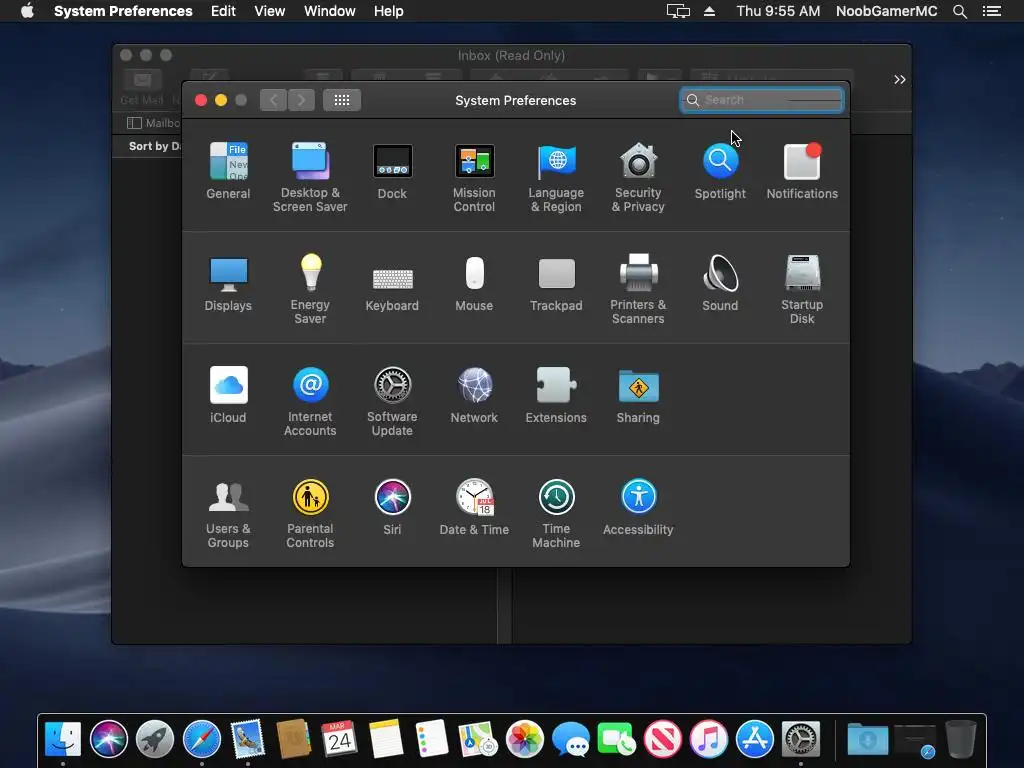Open Notes from the Dock
1024x768 pixels.
(386, 739)
